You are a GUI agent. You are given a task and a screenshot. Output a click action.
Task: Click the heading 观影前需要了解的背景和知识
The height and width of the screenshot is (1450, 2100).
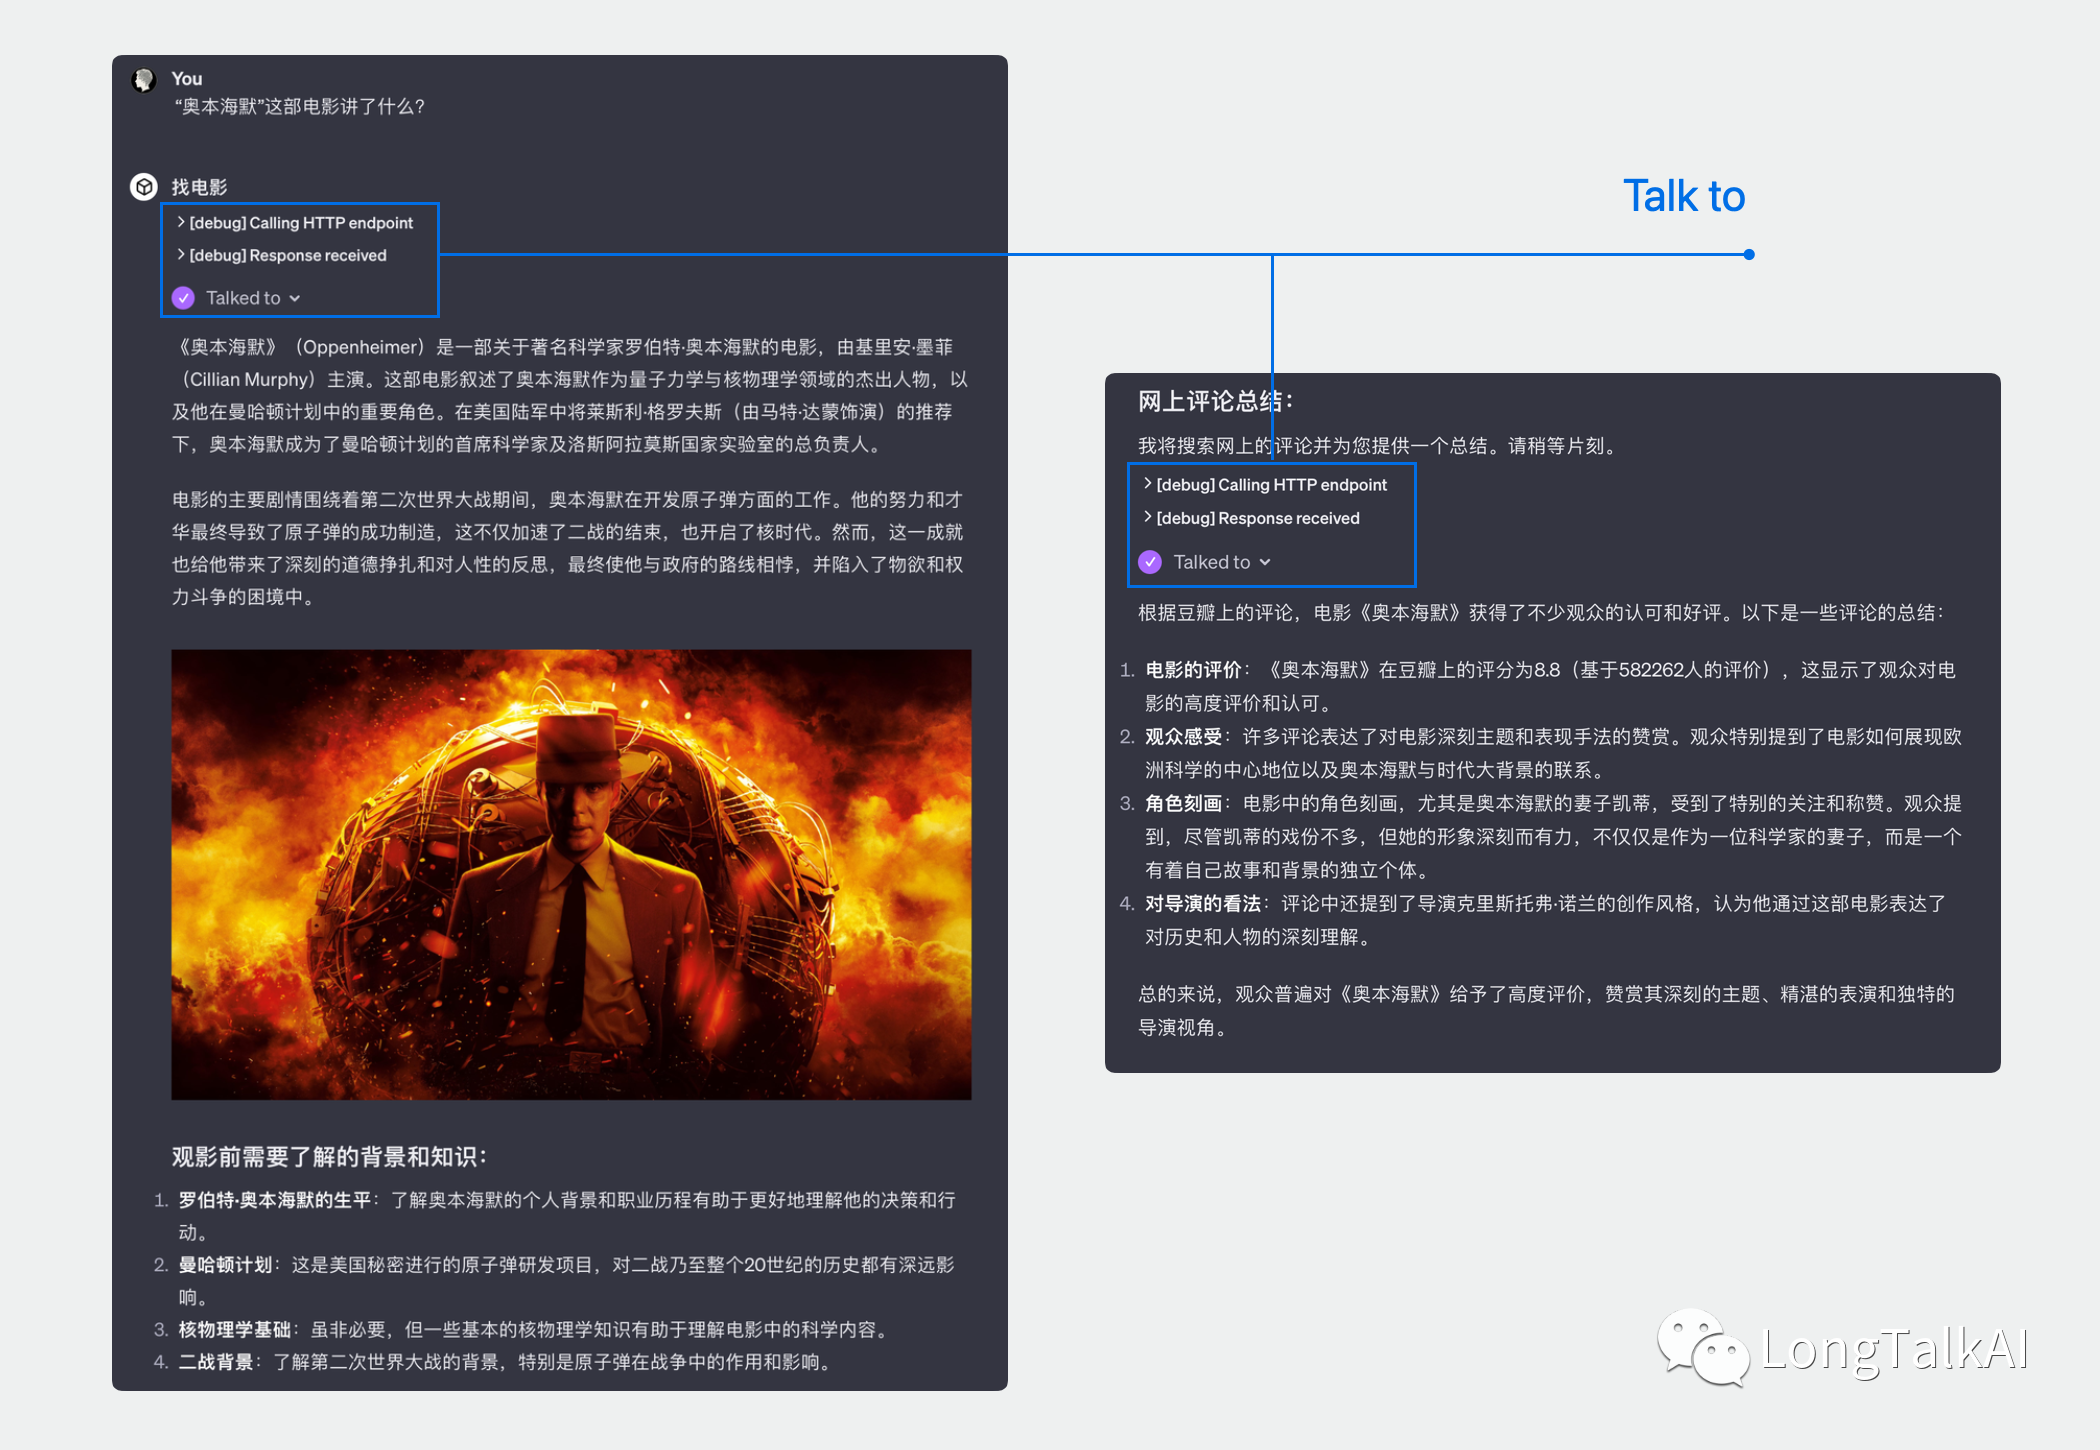point(329,1157)
